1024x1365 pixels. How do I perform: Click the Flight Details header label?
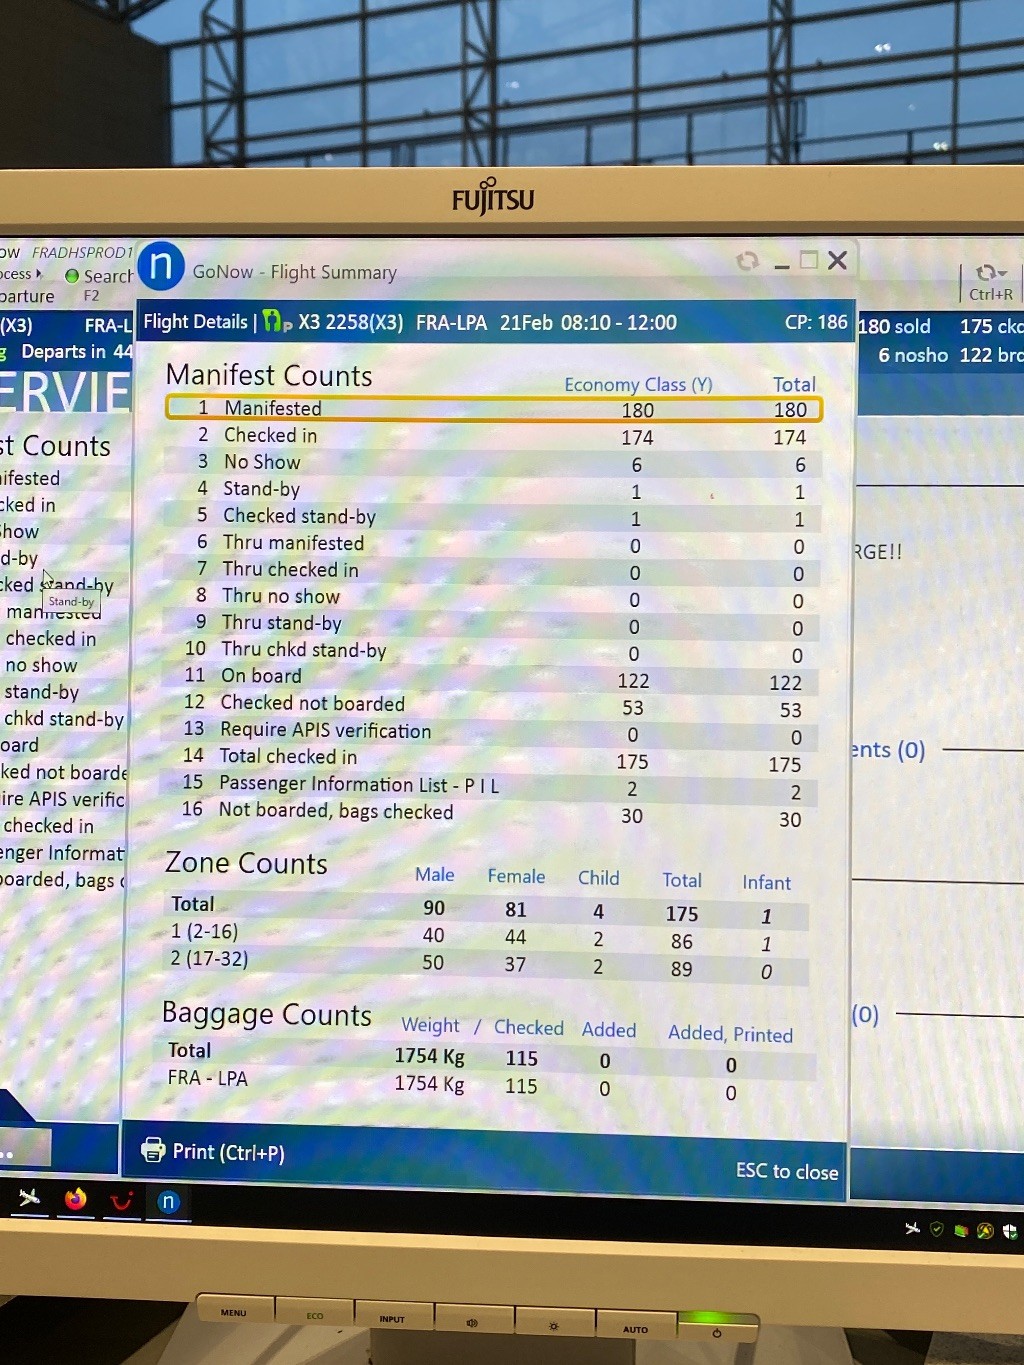(195, 322)
